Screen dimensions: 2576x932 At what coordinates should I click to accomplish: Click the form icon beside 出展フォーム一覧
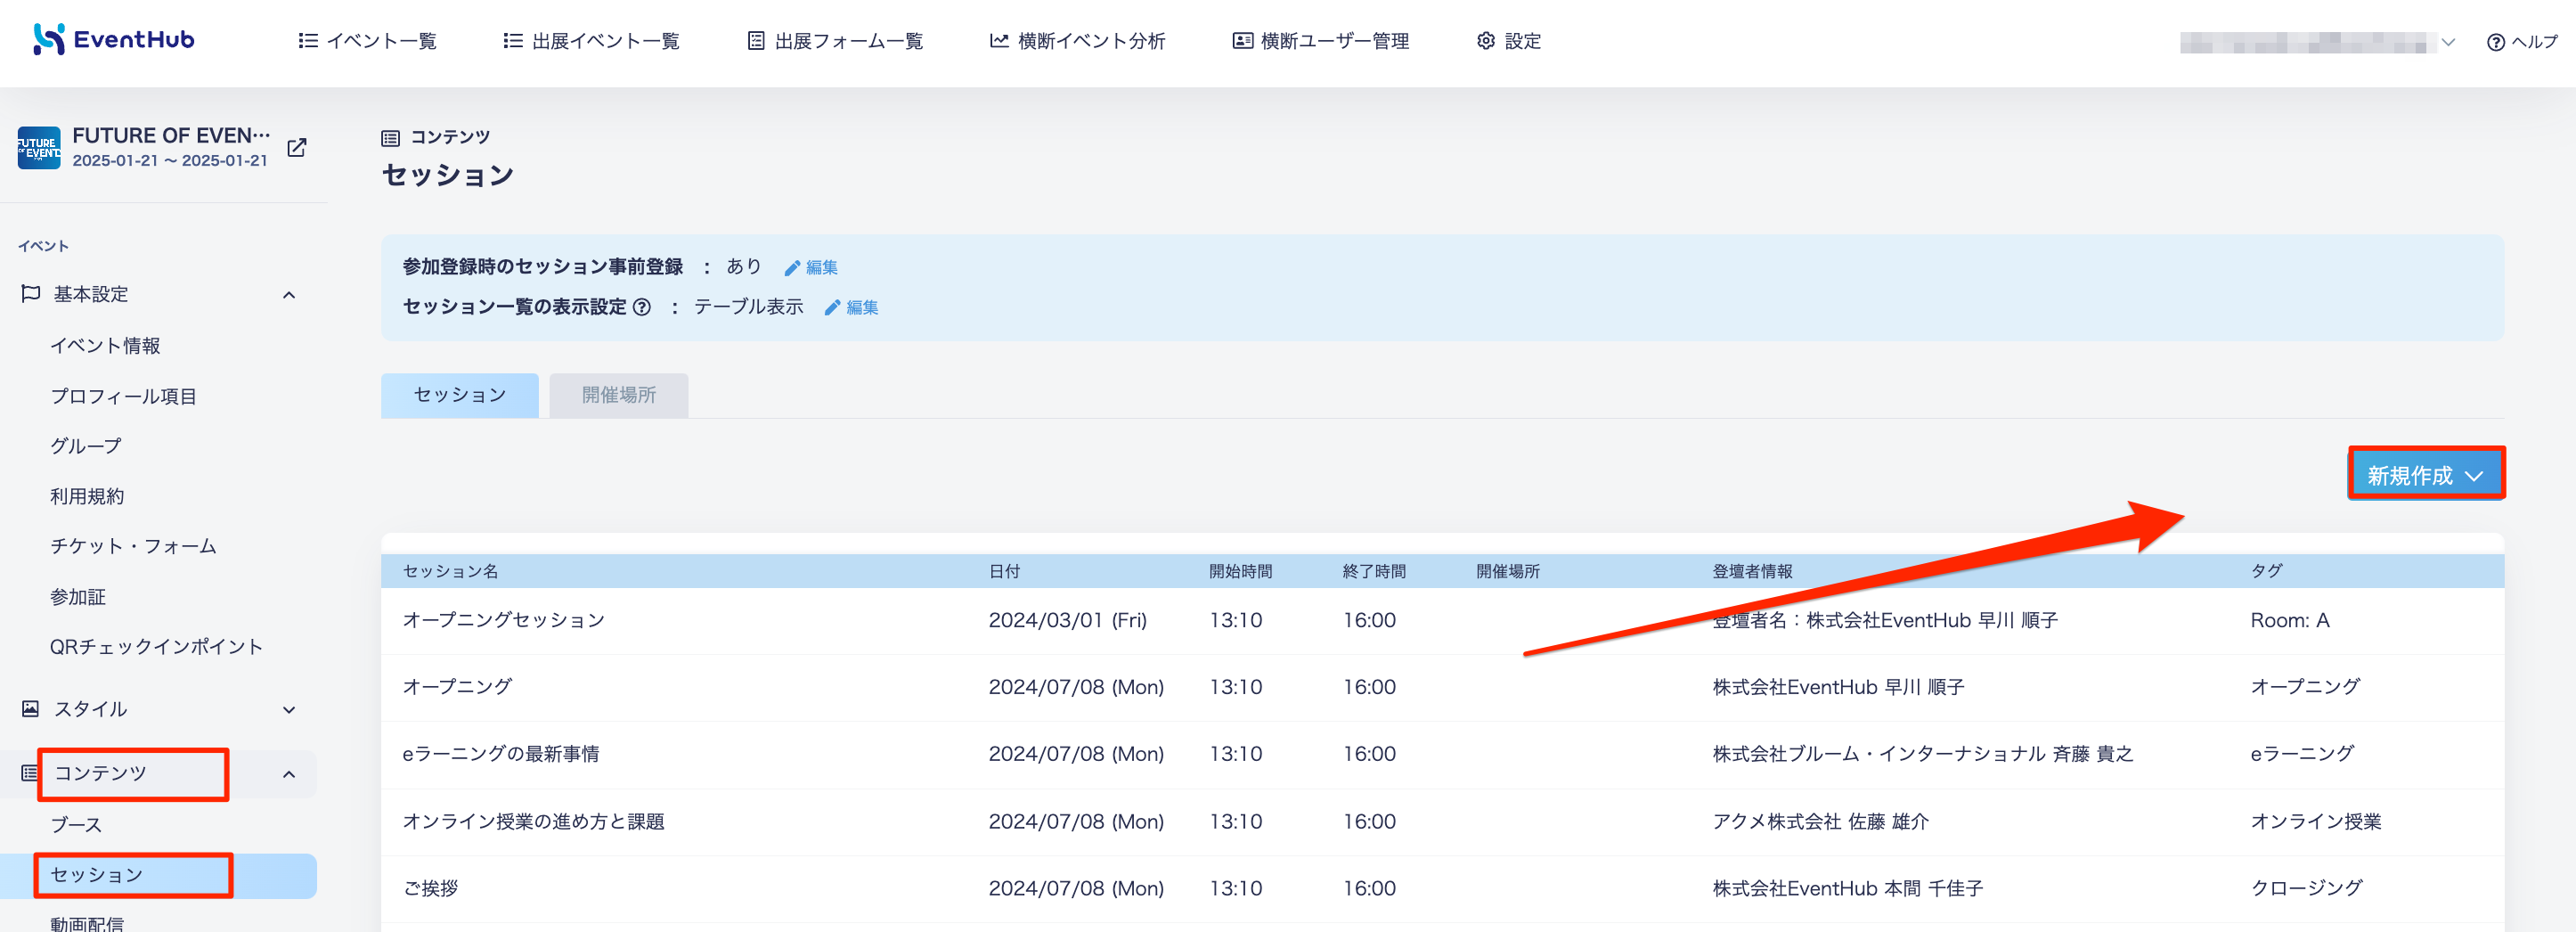pyautogui.click(x=756, y=41)
